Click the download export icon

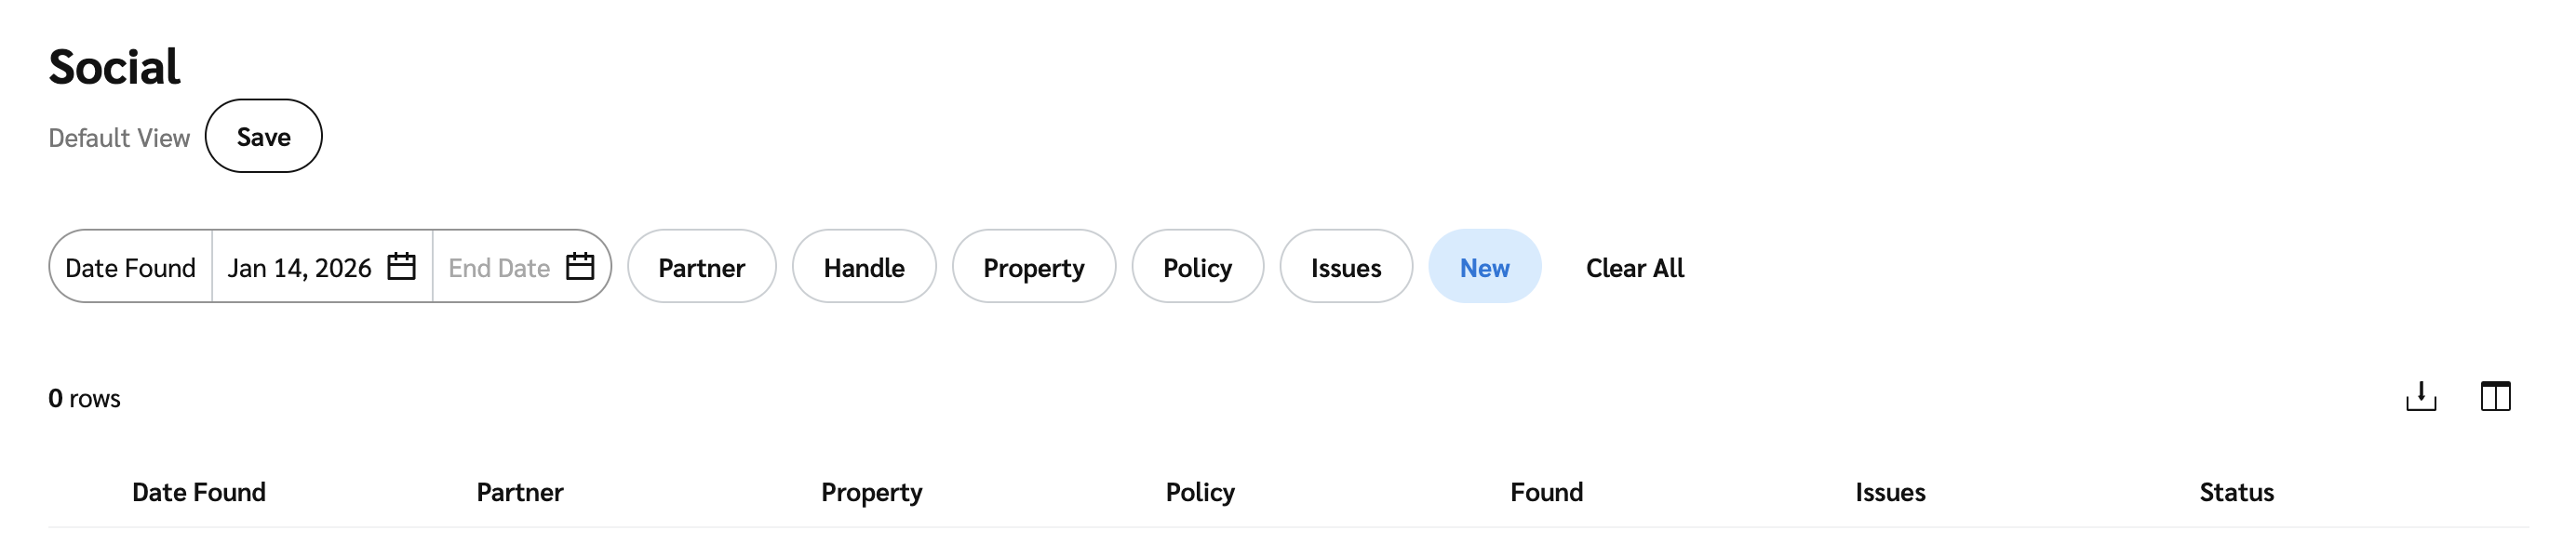click(x=2420, y=397)
